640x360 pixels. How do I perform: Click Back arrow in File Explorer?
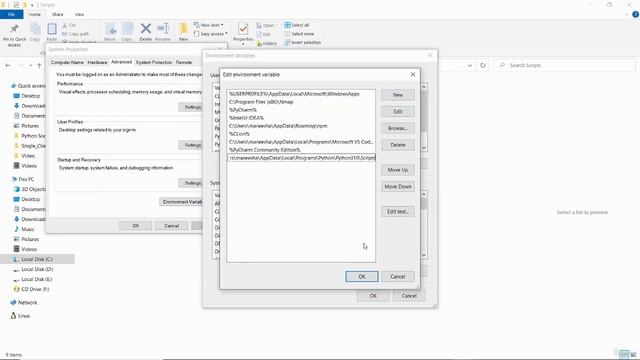click(x=8, y=65)
